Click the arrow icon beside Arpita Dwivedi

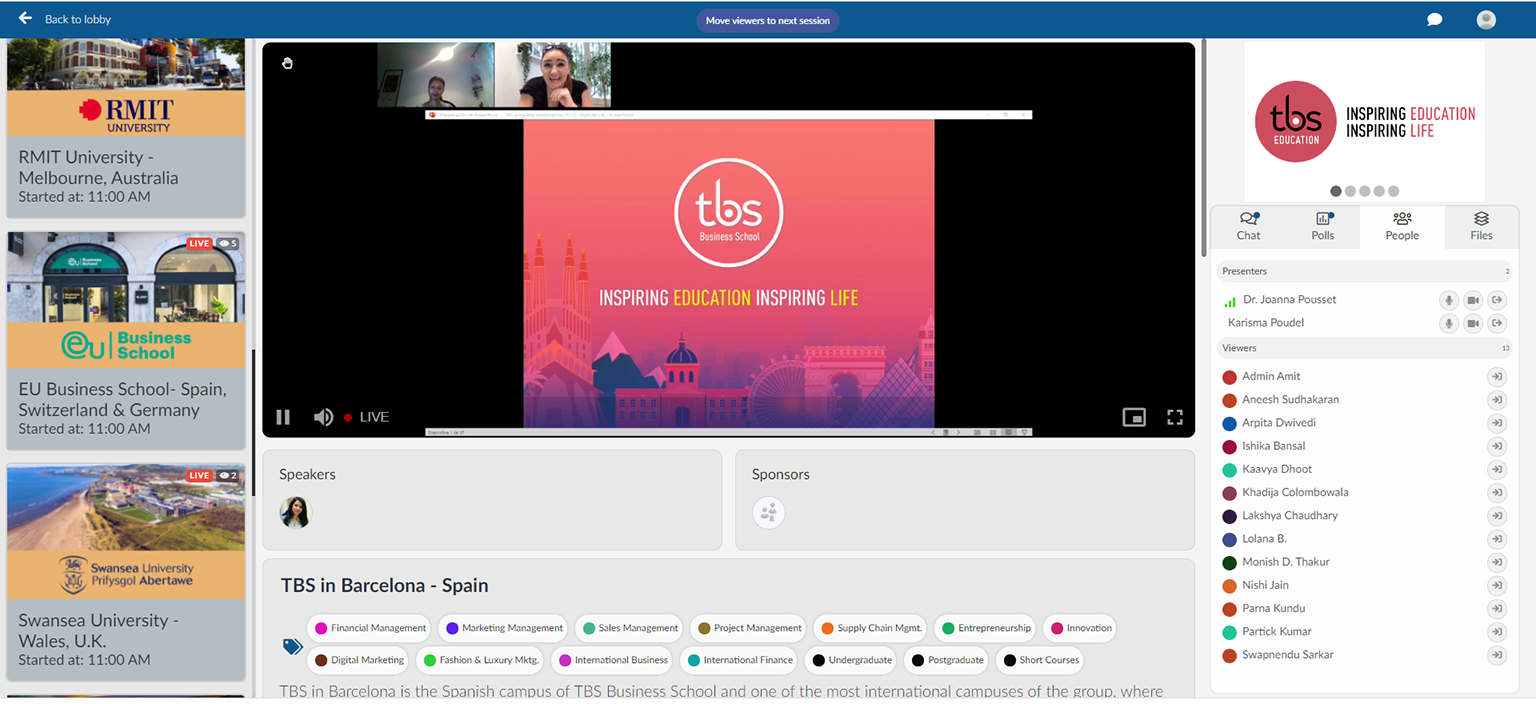[x=1497, y=423]
